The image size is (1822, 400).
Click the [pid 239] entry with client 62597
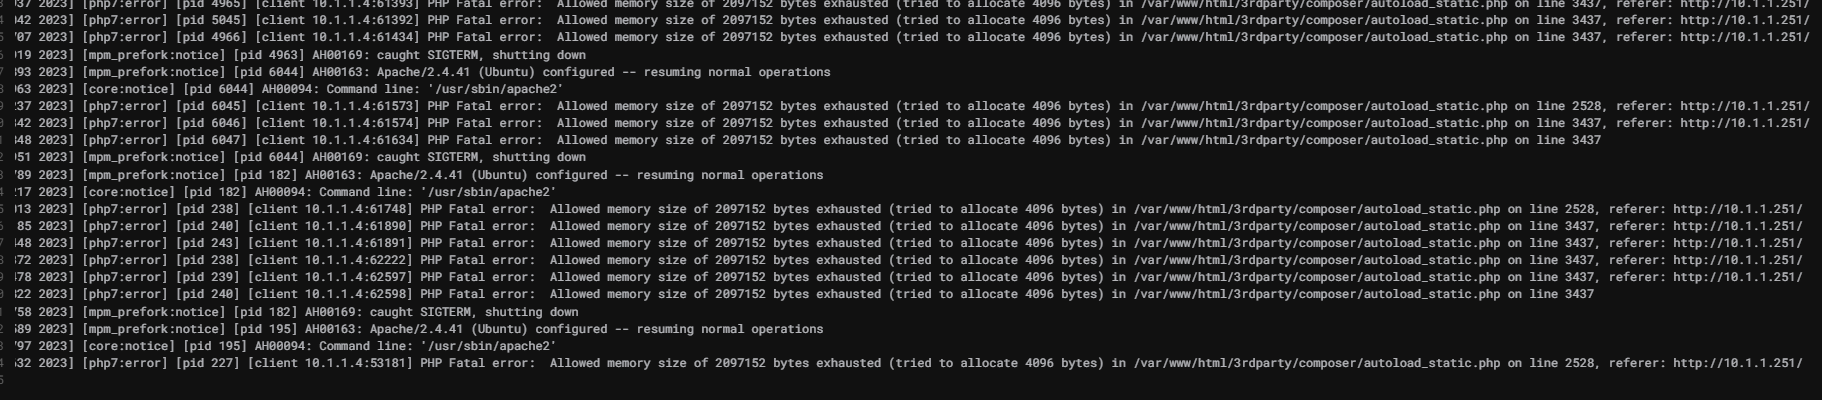pyautogui.click(x=208, y=277)
